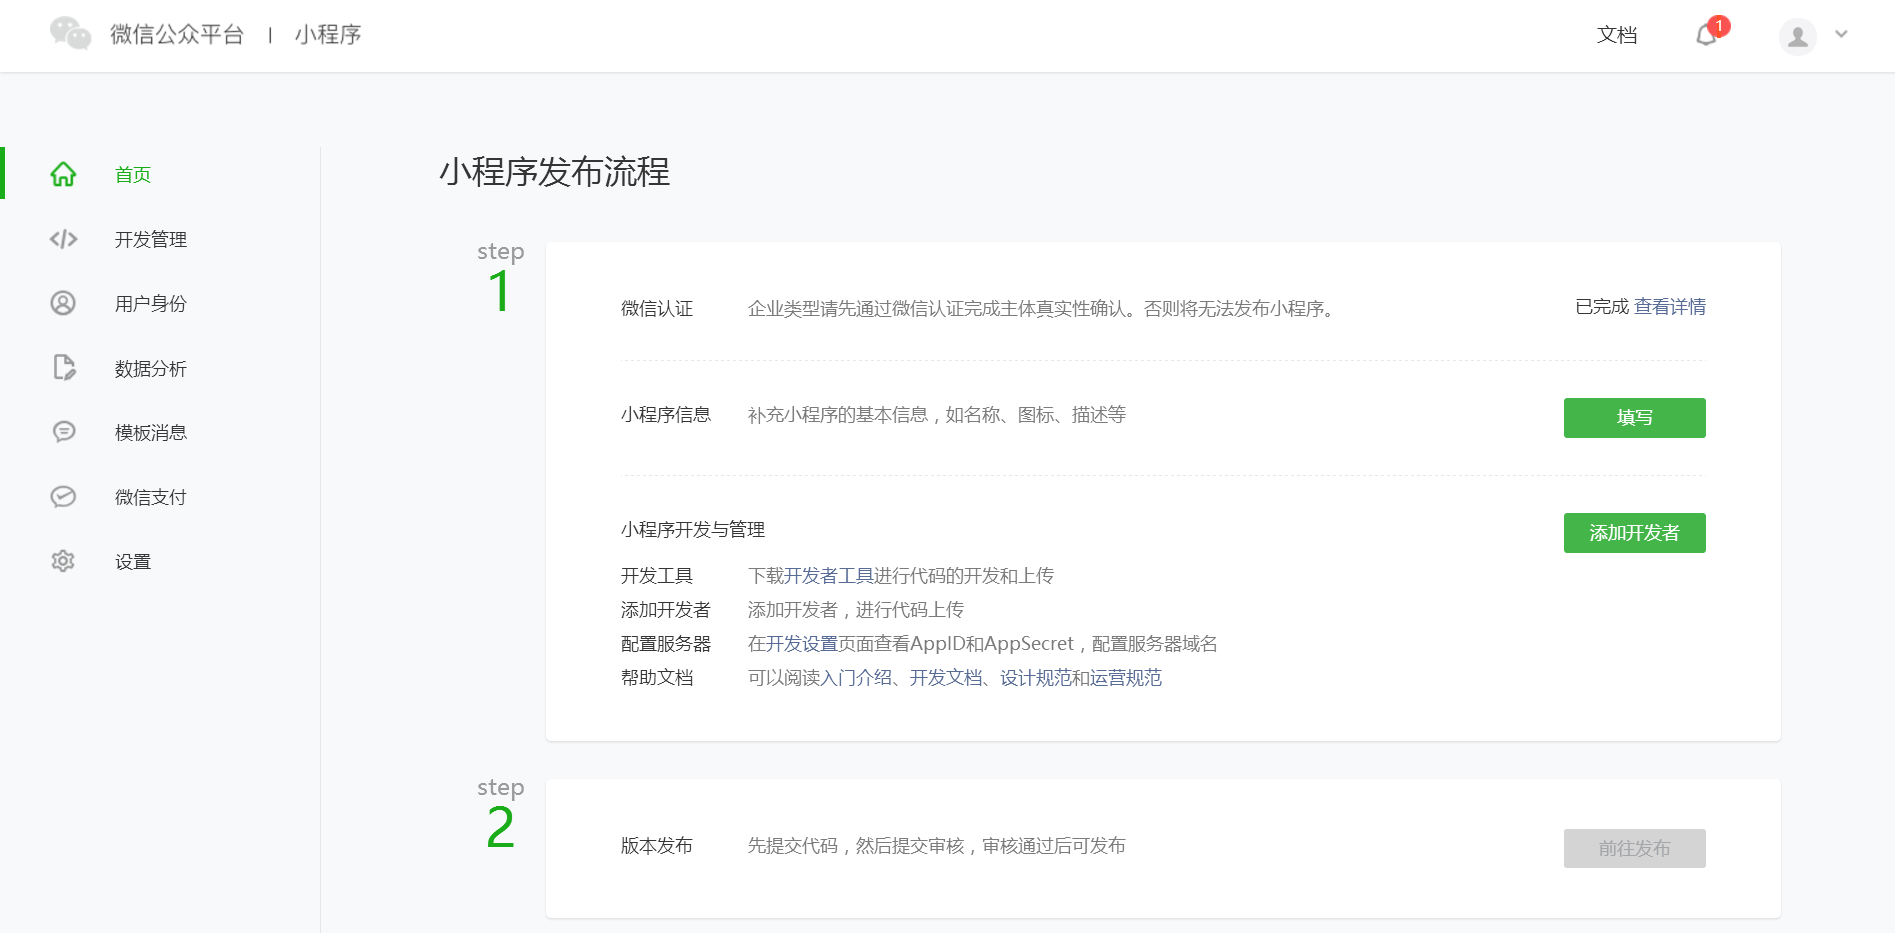Click the home icon in sidebar
Screen dimensions: 1895x933
coord(63,174)
